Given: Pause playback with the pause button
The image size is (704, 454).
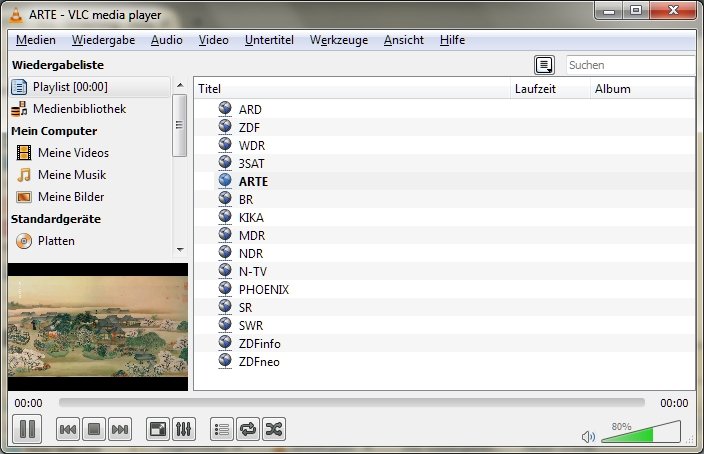Looking at the screenshot, I should click(x=27, y=429).
